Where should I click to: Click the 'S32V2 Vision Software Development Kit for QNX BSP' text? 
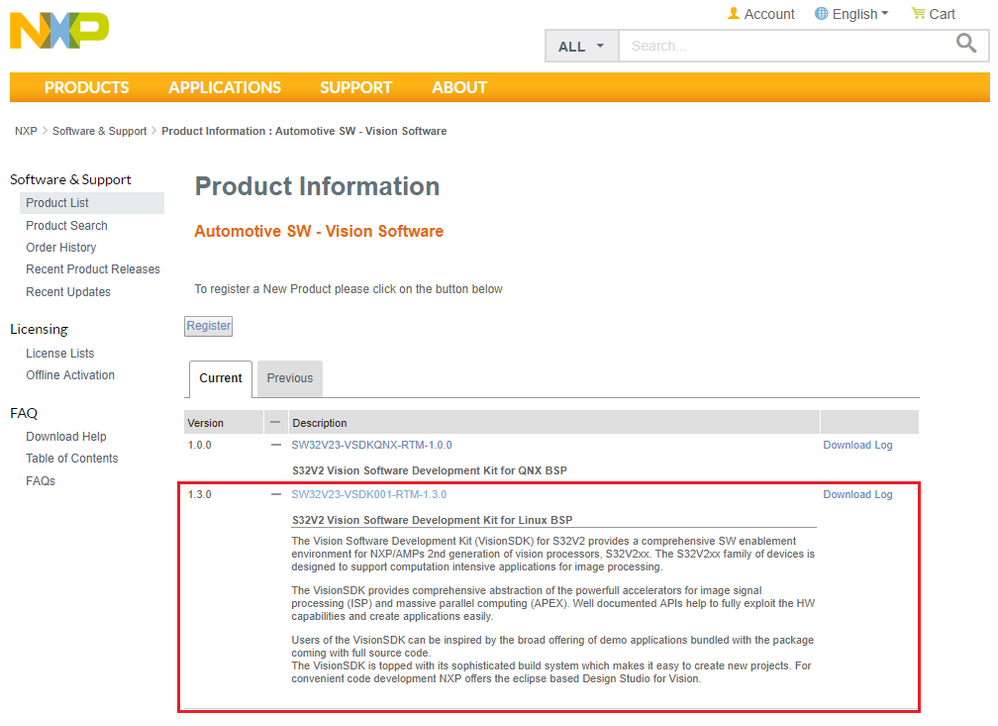430,471
